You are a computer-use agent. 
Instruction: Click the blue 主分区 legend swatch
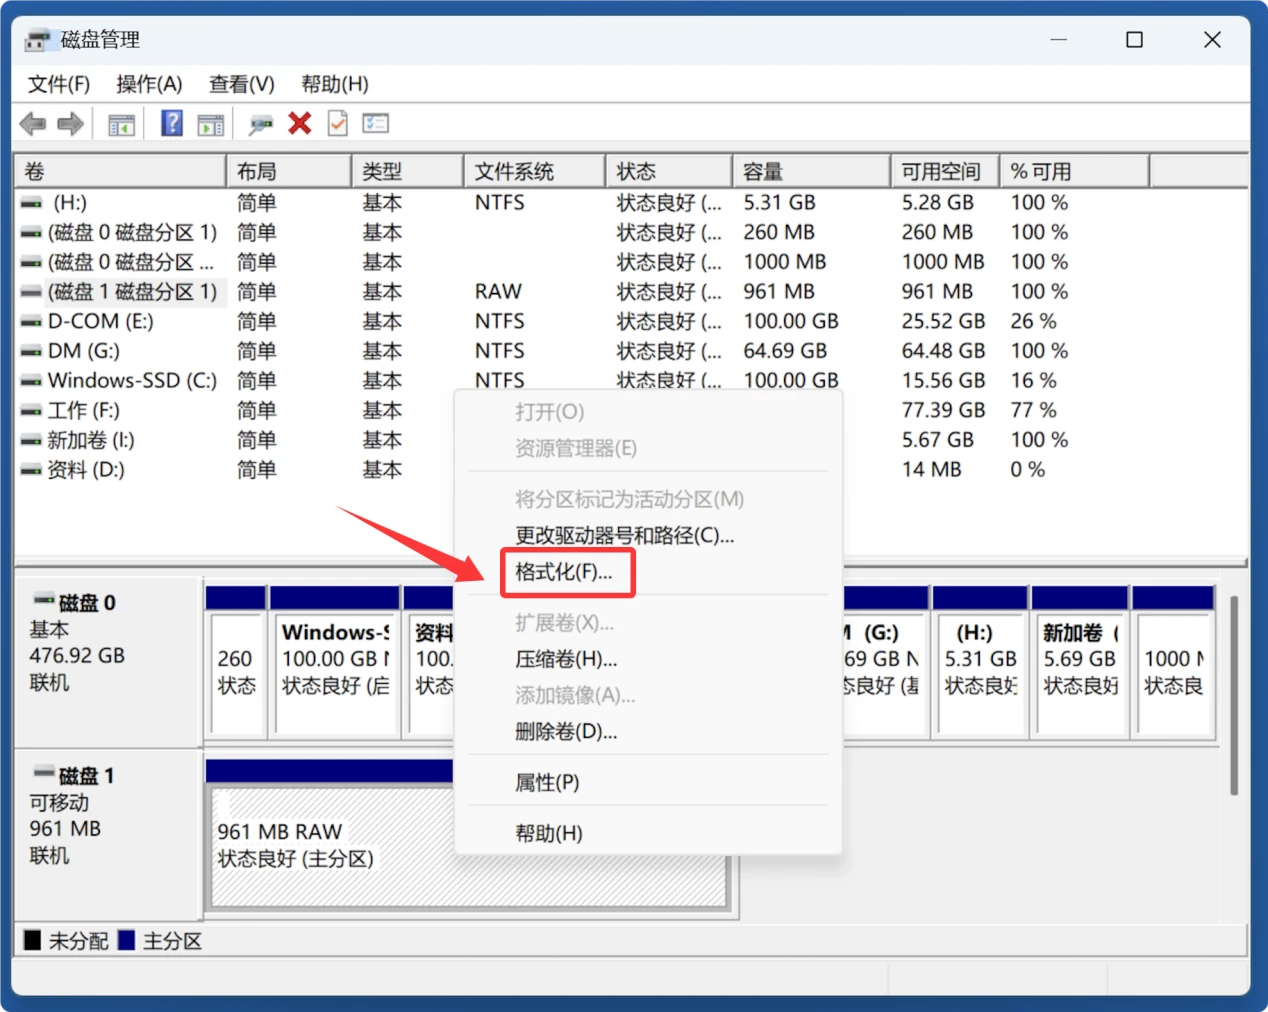127,940
